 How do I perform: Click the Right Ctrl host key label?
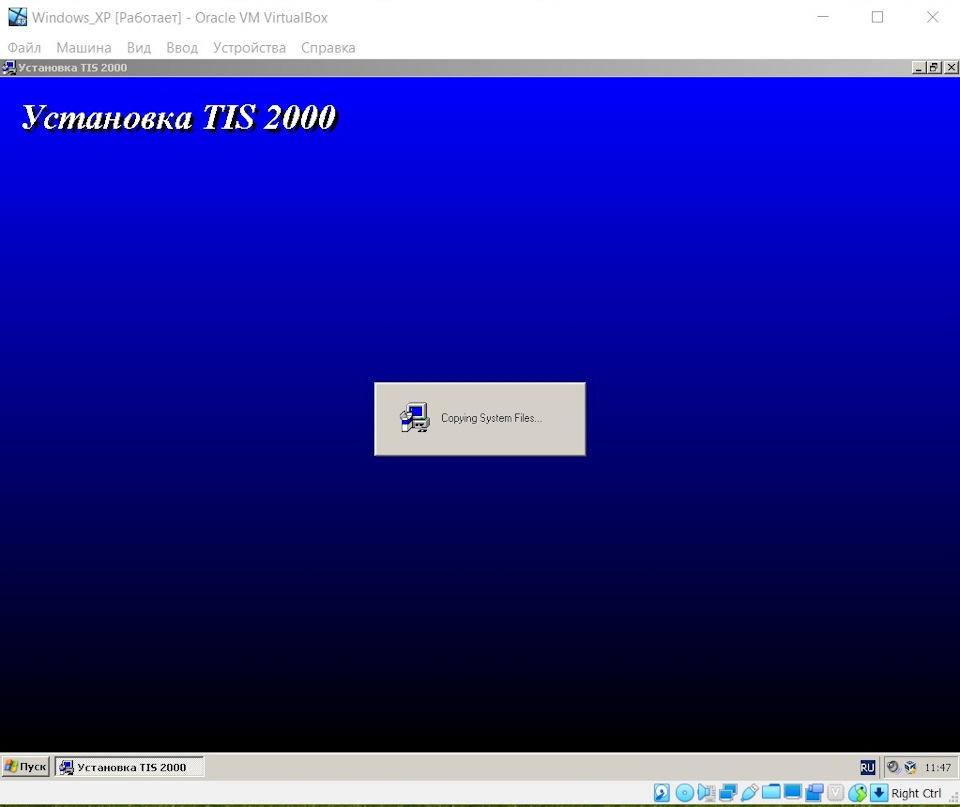pyautogui.click(x=916, y=794)
